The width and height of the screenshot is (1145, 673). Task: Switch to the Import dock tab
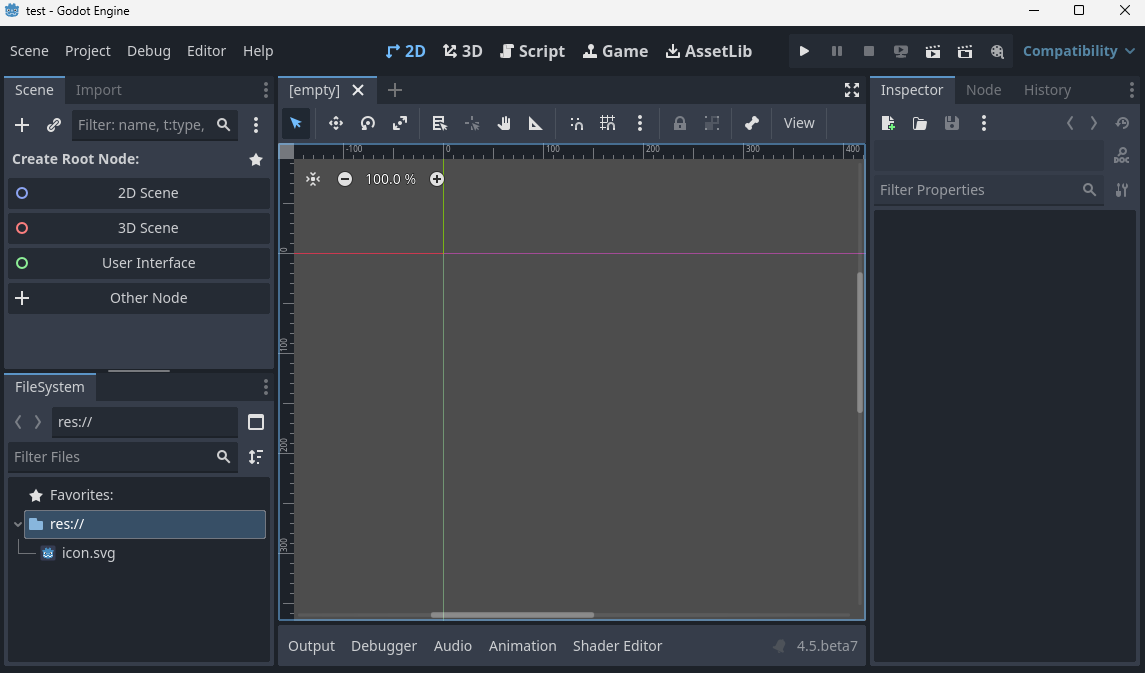point(99,91)
